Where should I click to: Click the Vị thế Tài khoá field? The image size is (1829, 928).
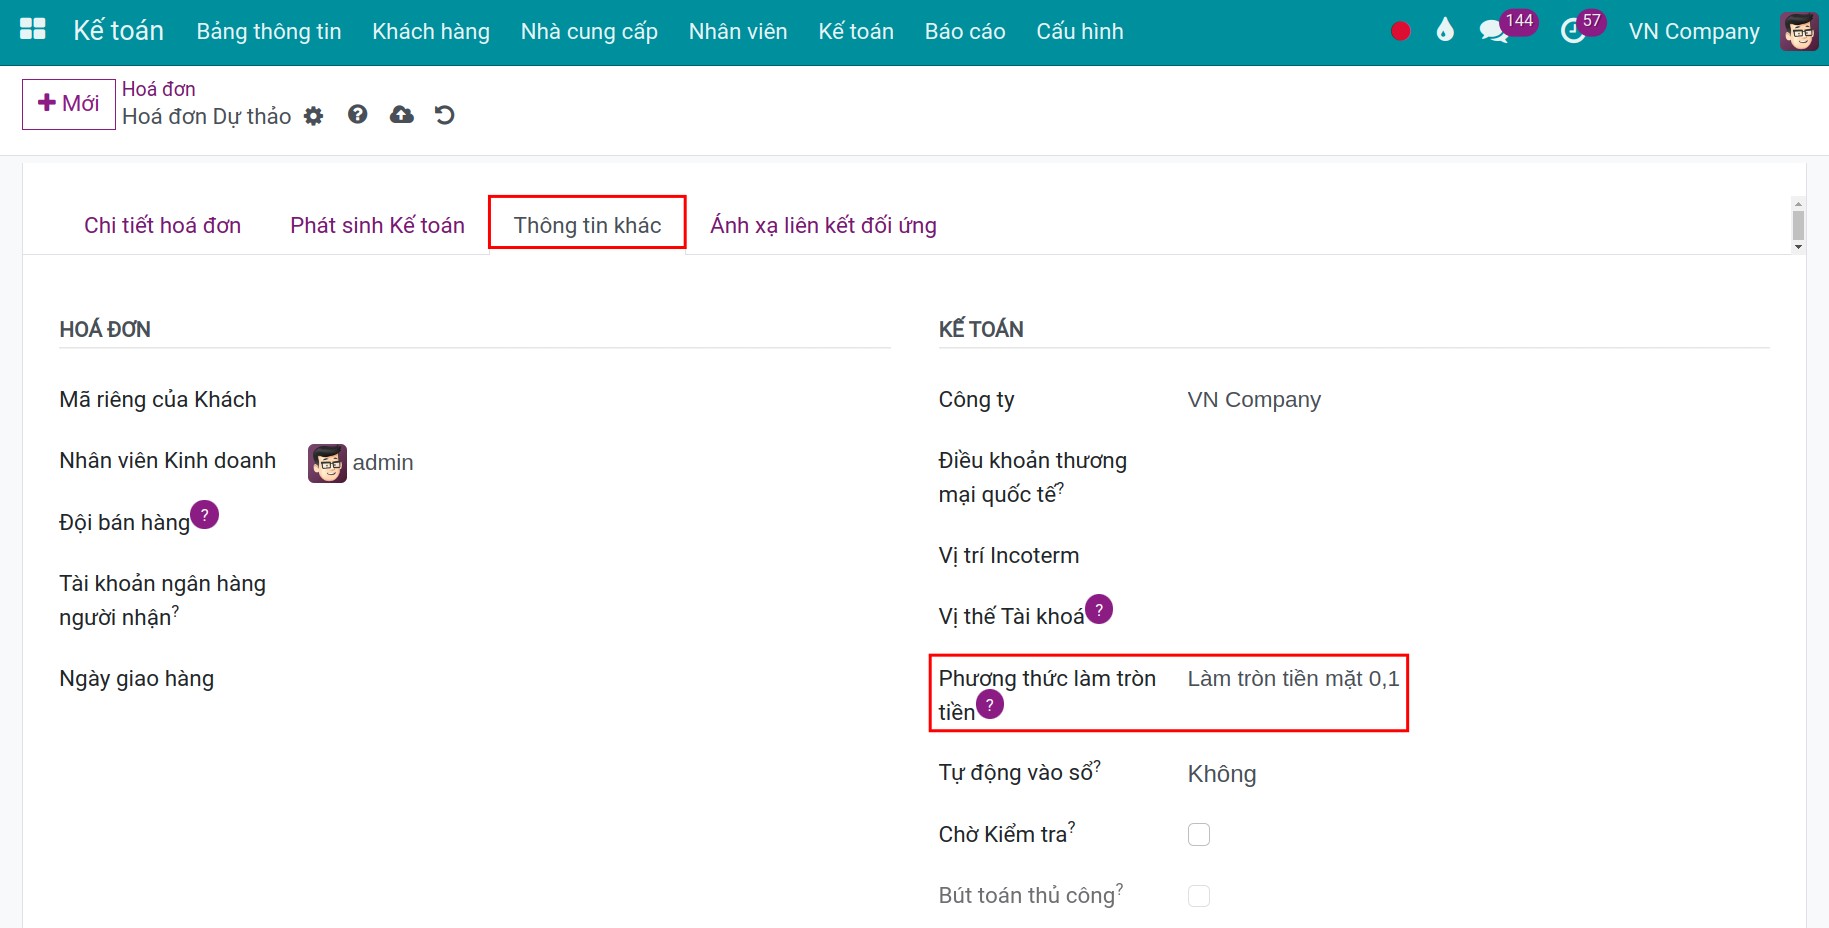[1478, 617]
